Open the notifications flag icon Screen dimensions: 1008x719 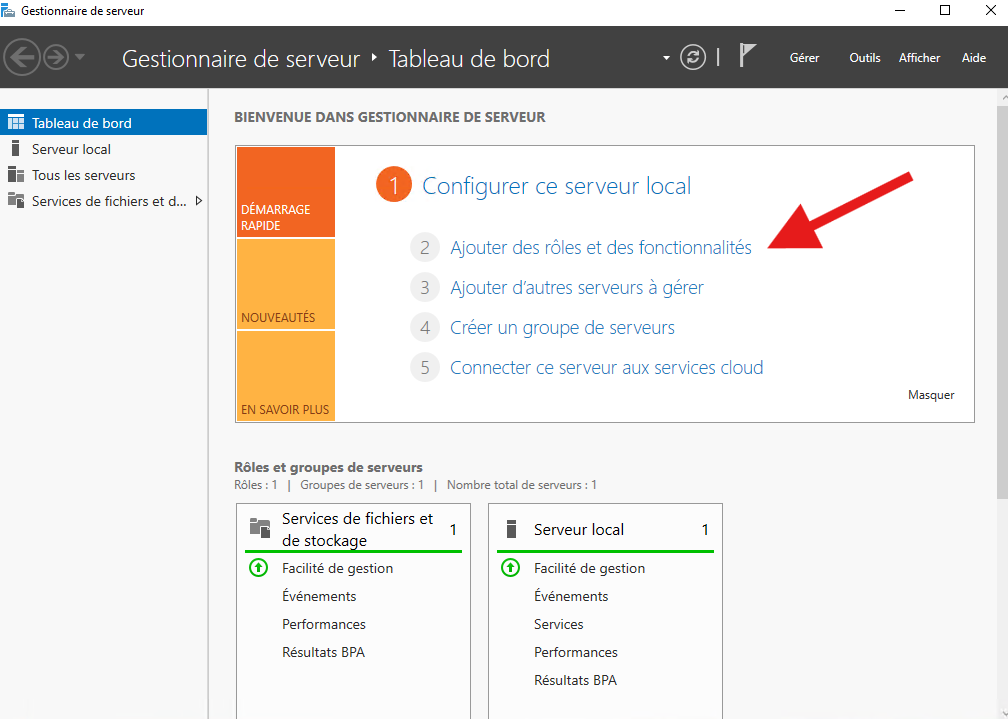(x=747, y=56)
